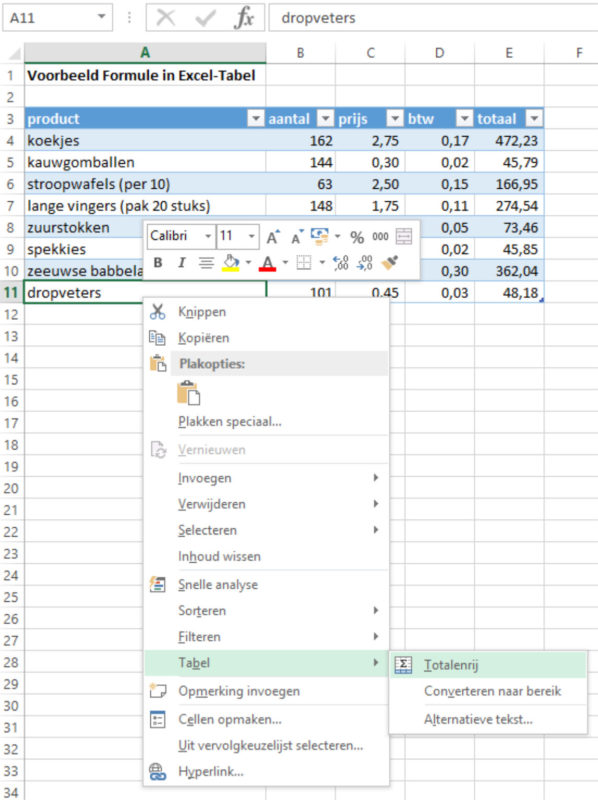Click Italic in the mini toolbar
Screen dimensions: 598x800
tap(181, 263)
